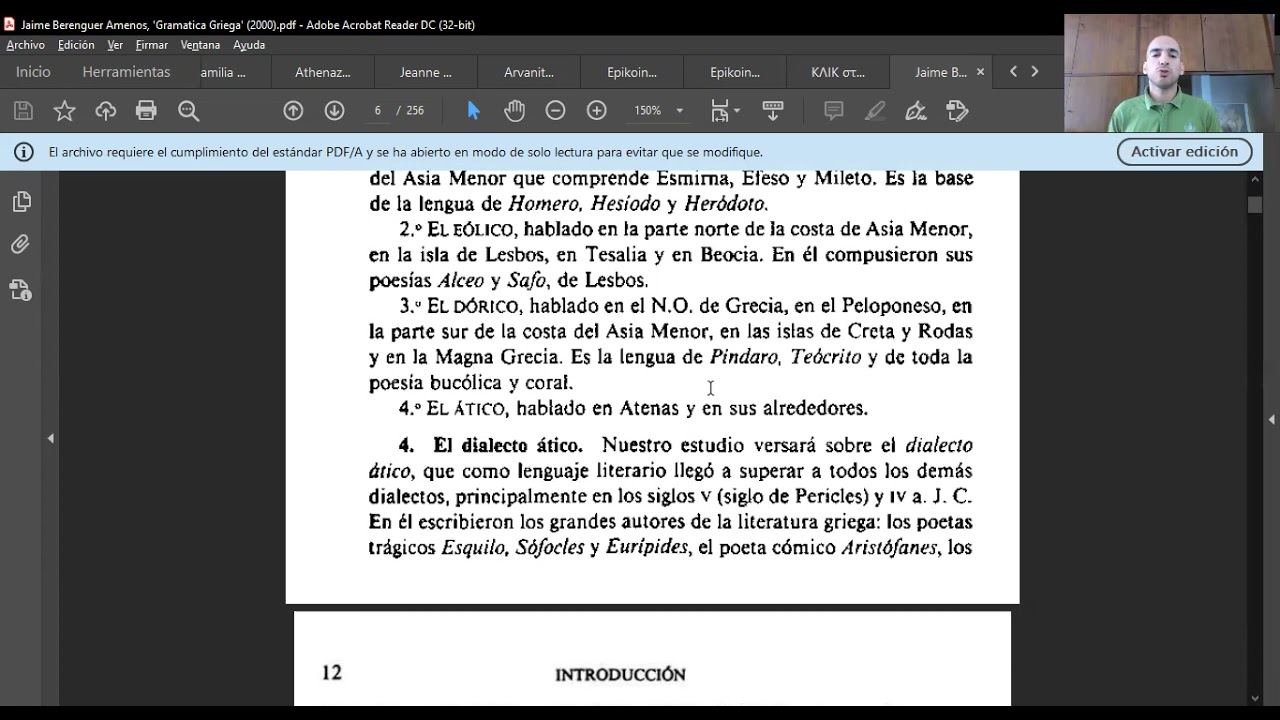
Task: Choose the selection arrow tool
Action: (x=474, y=111)
